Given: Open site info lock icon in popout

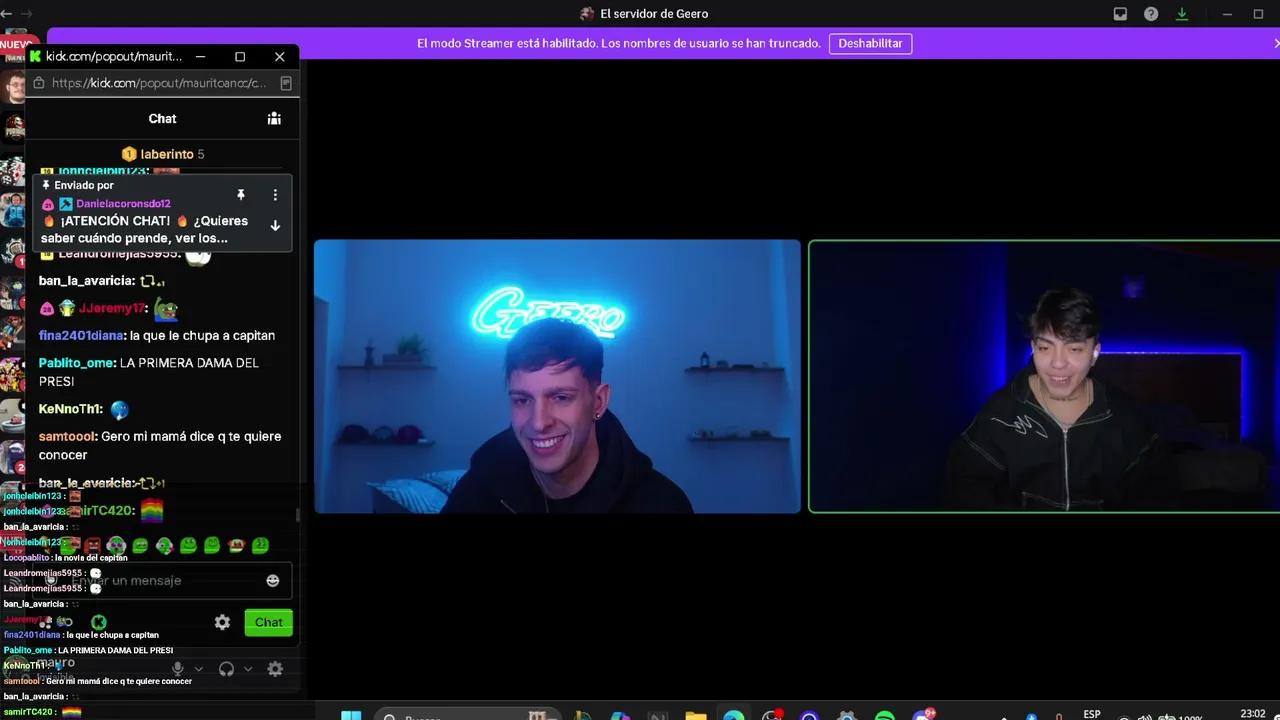Looking at the screenshot, I should (39, 83).
